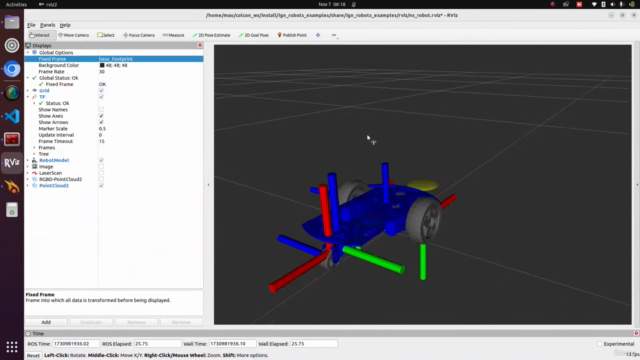Viewport: 640px width, 360px height.
Task: Open the Activities overview
Action: pyautogui.click(x=16, y=4)
